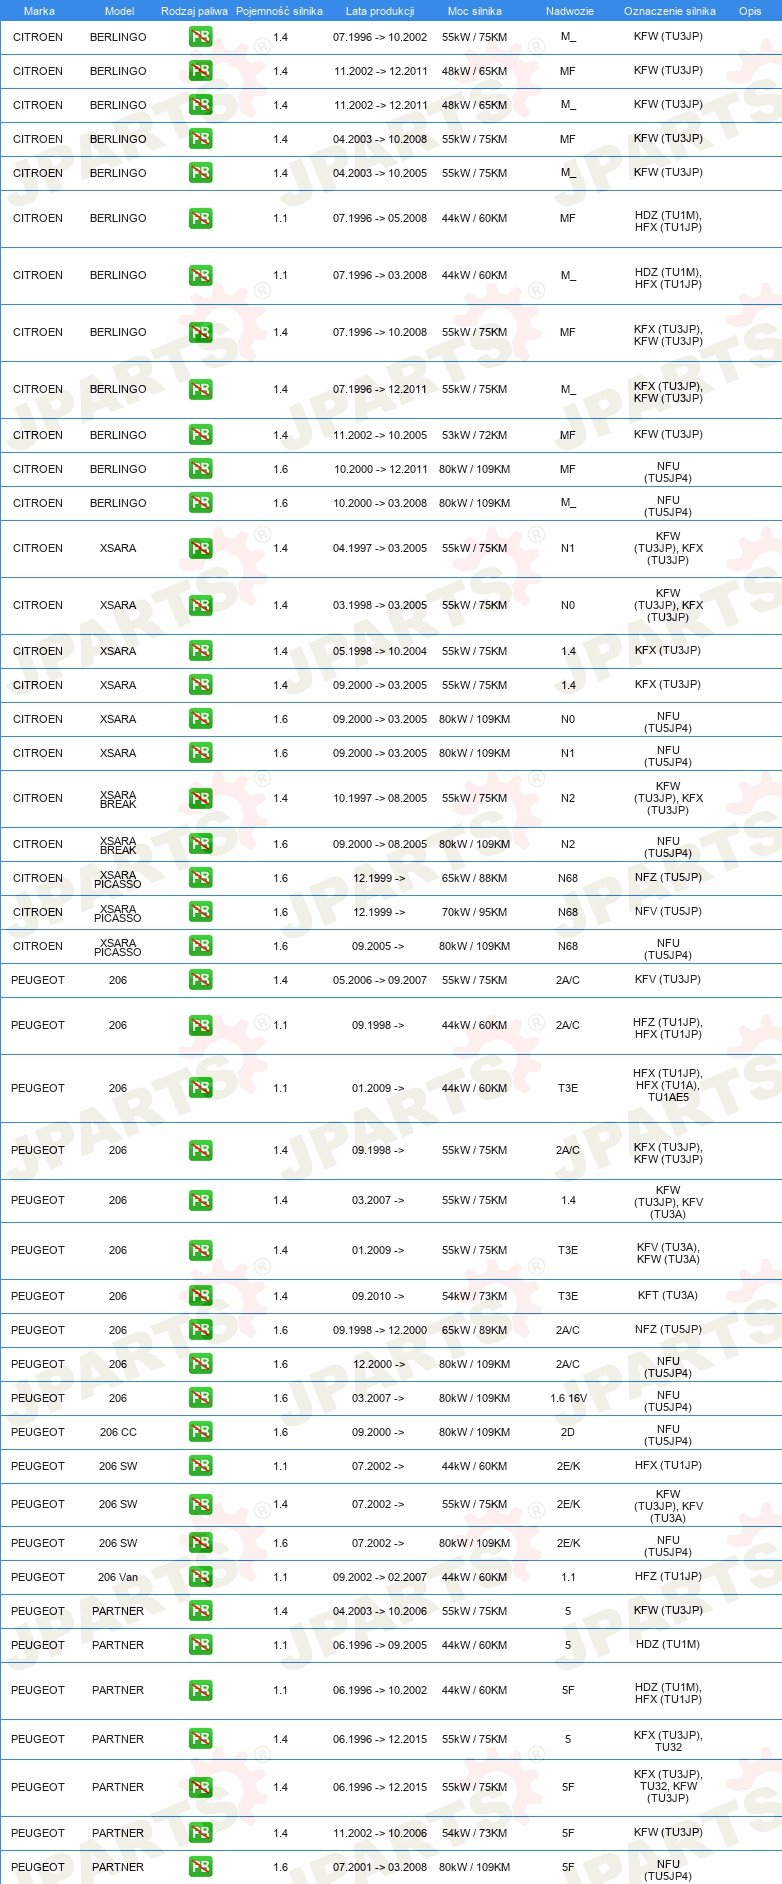Click fuel icon for Berlingo 53kW / 72KM row
Image resolution: width=782 pixels, height=1884 pixels.
click(200, 435)
